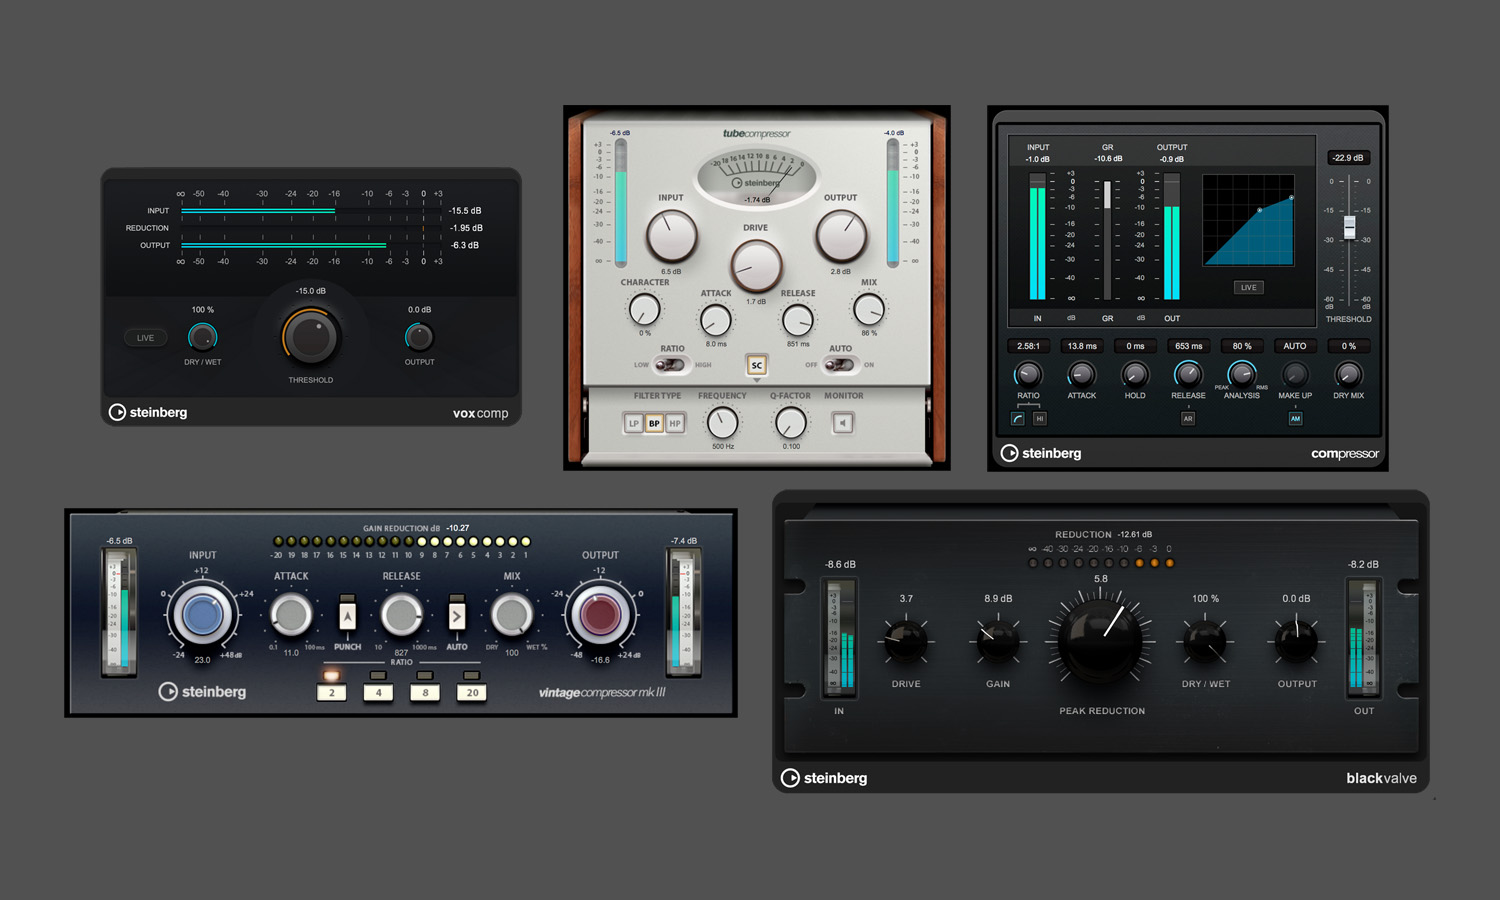Select the HP filter type
The width and height of the screenshot is (1500, 900).
[x=675, y=424]
